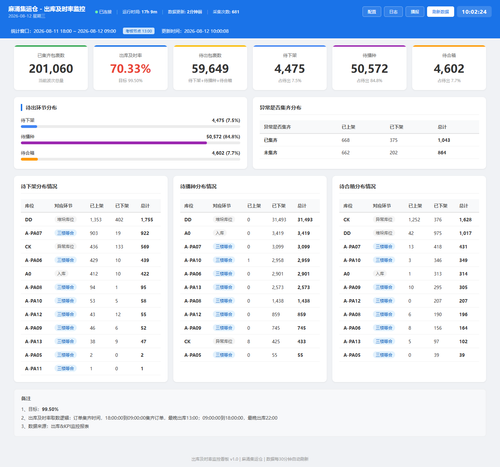Click the white 刷新数据 refresh button
Viewport: 500px width, 467px height.
pyautogui.click(x=440, y=12)
